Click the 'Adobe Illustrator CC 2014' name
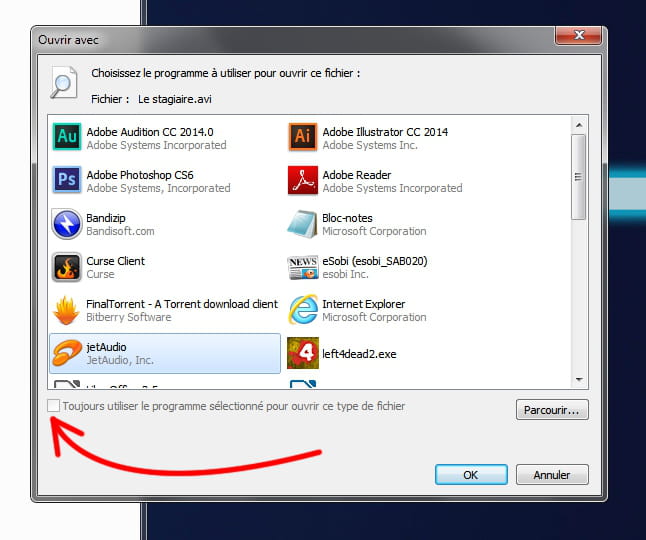646x540 pixels. (385, 132)
